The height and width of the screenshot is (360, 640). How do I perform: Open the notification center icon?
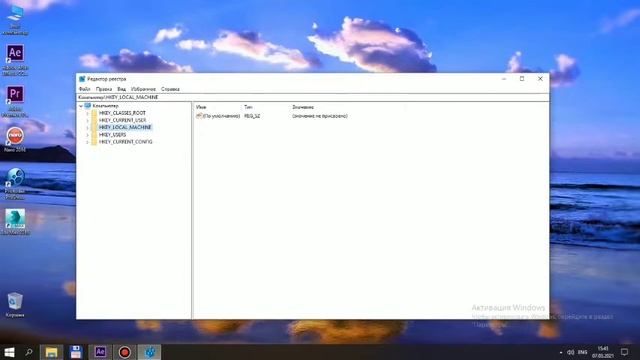point(624,352)
